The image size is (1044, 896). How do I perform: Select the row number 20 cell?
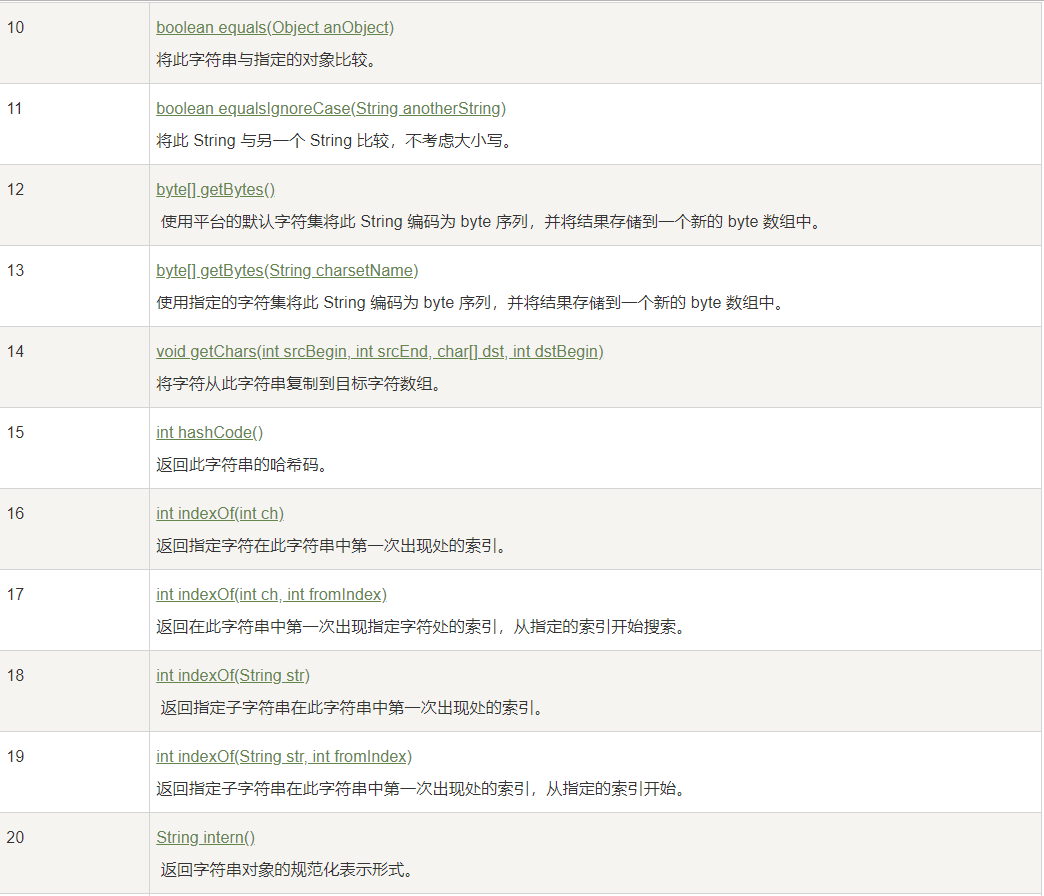coord(15,837)
